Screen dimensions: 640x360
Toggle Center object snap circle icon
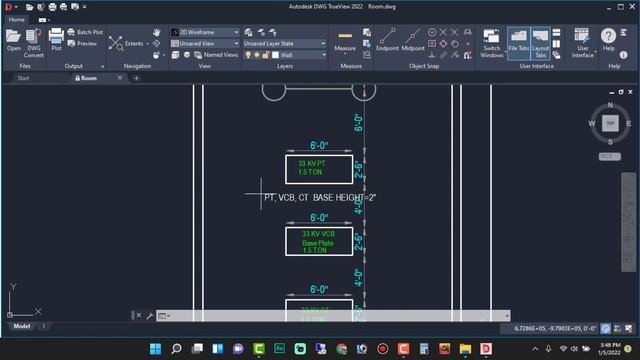coord(432,32)
